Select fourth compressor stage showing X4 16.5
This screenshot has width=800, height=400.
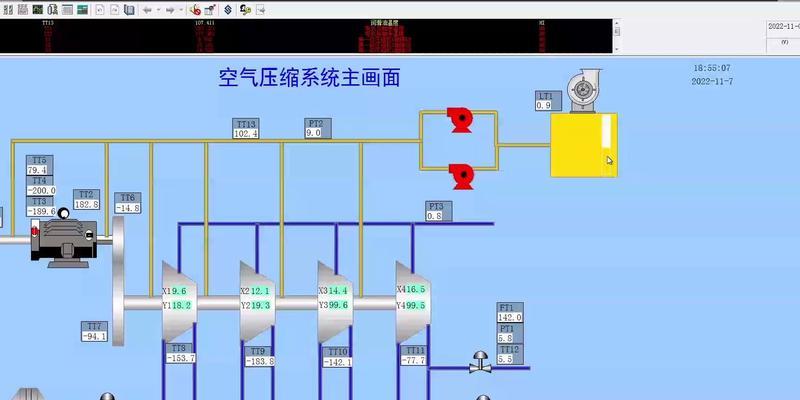(413, 301)
